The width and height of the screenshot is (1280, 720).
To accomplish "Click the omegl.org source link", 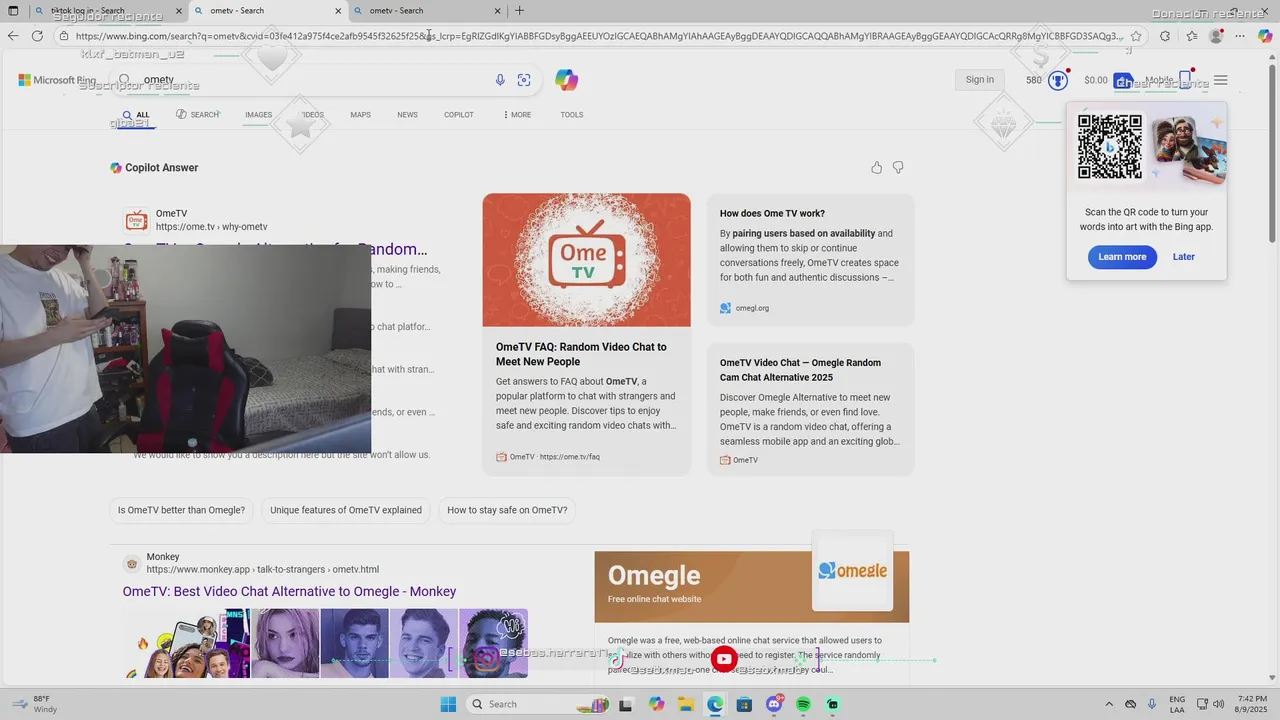I will point(744,308).
